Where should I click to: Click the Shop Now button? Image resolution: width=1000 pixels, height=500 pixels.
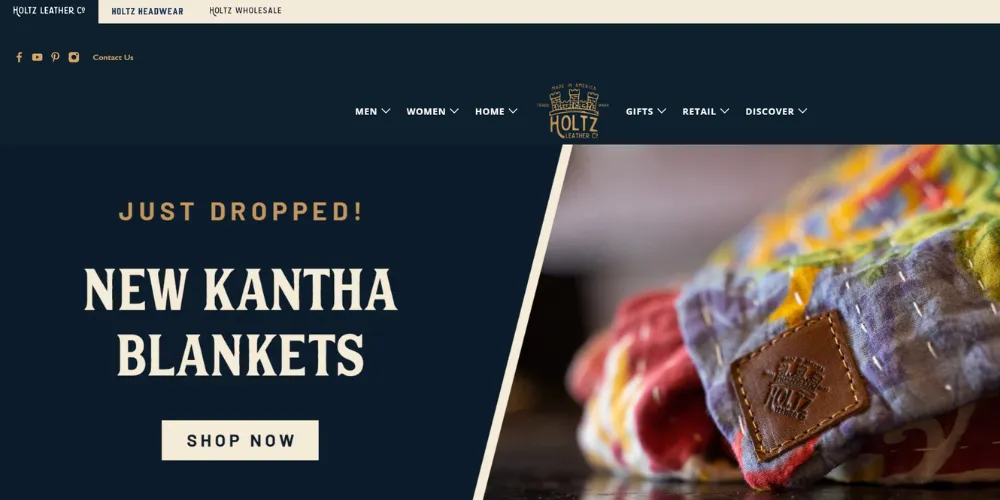(x=240, y=440)
